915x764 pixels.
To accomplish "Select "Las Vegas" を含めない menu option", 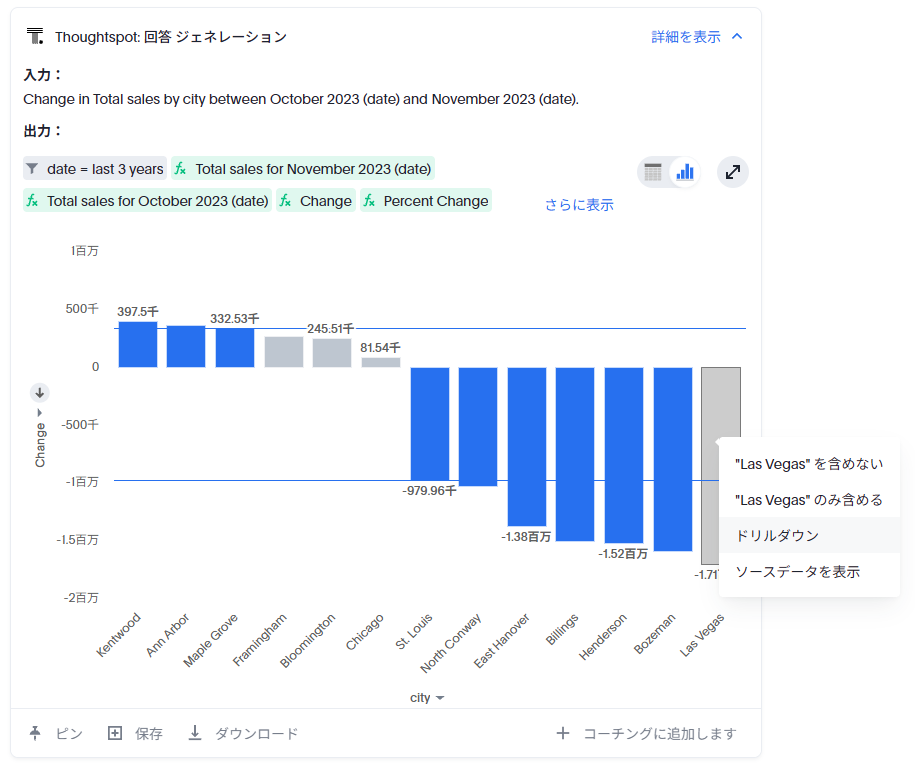I will point(808,463).
